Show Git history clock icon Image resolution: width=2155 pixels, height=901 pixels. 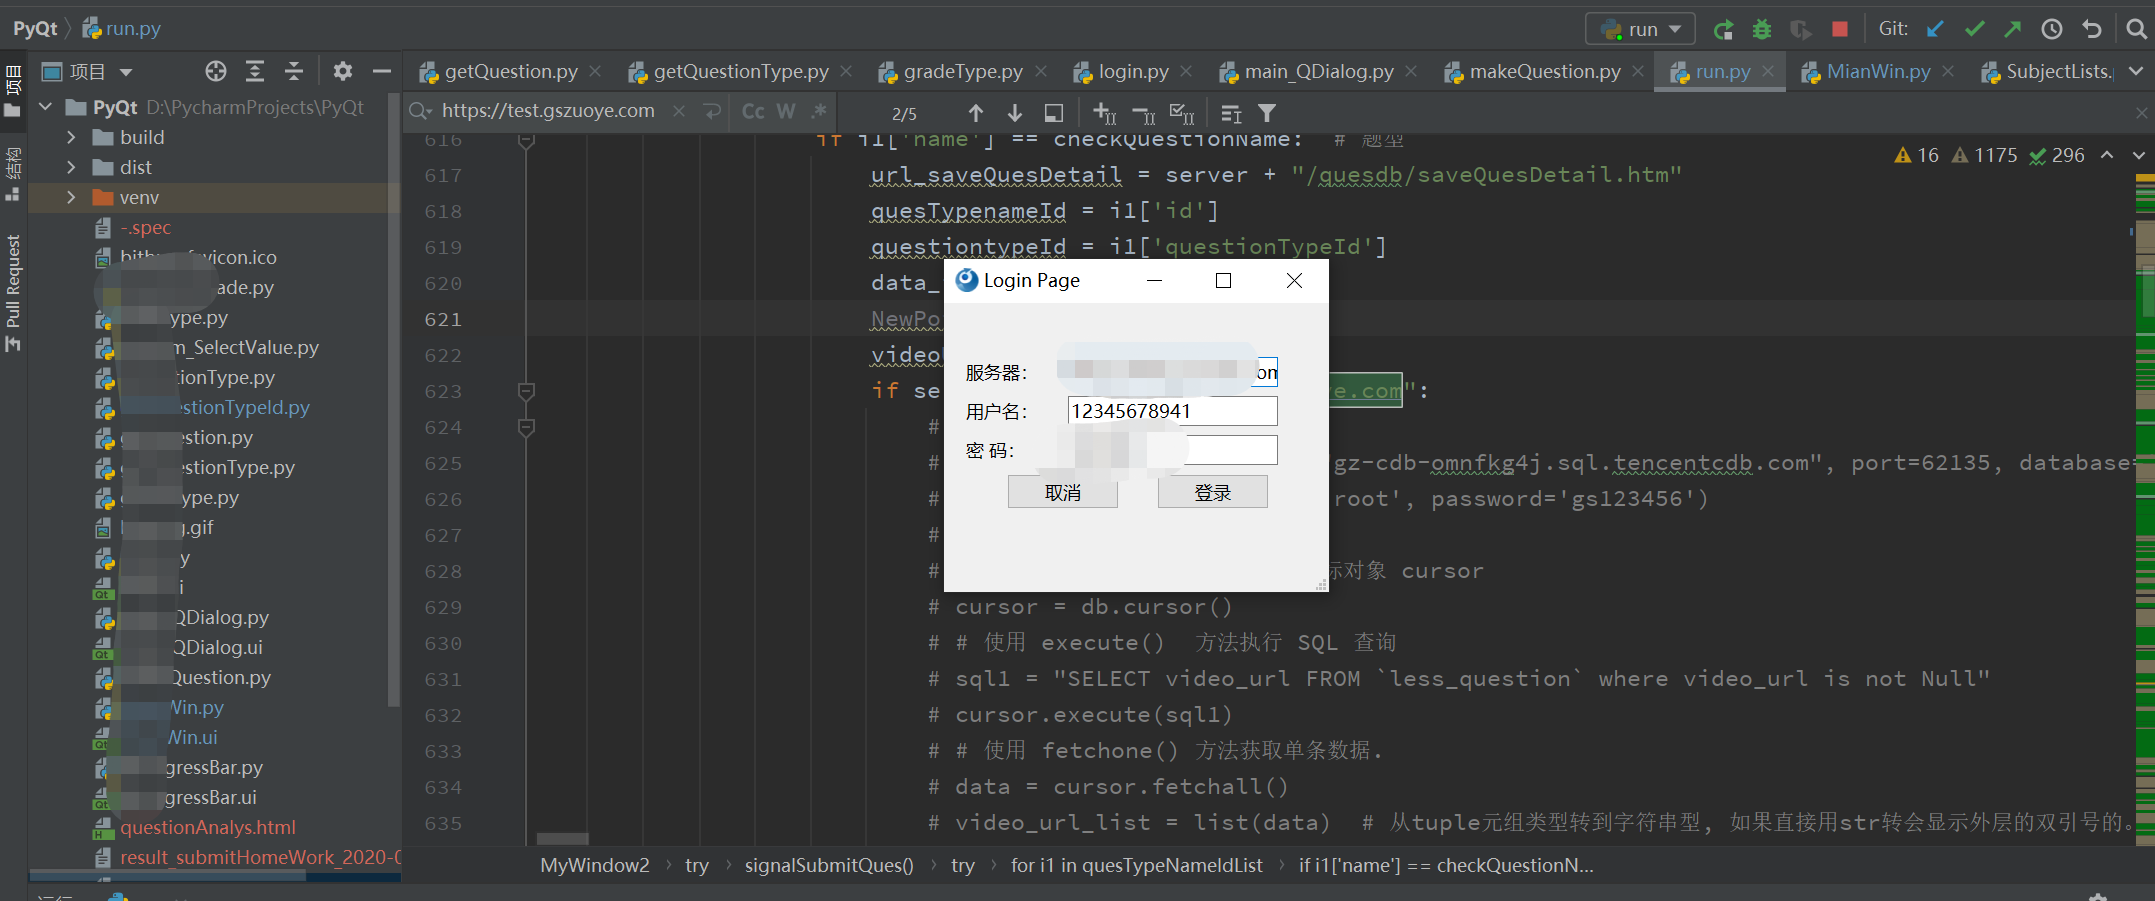coord(2052,29)
